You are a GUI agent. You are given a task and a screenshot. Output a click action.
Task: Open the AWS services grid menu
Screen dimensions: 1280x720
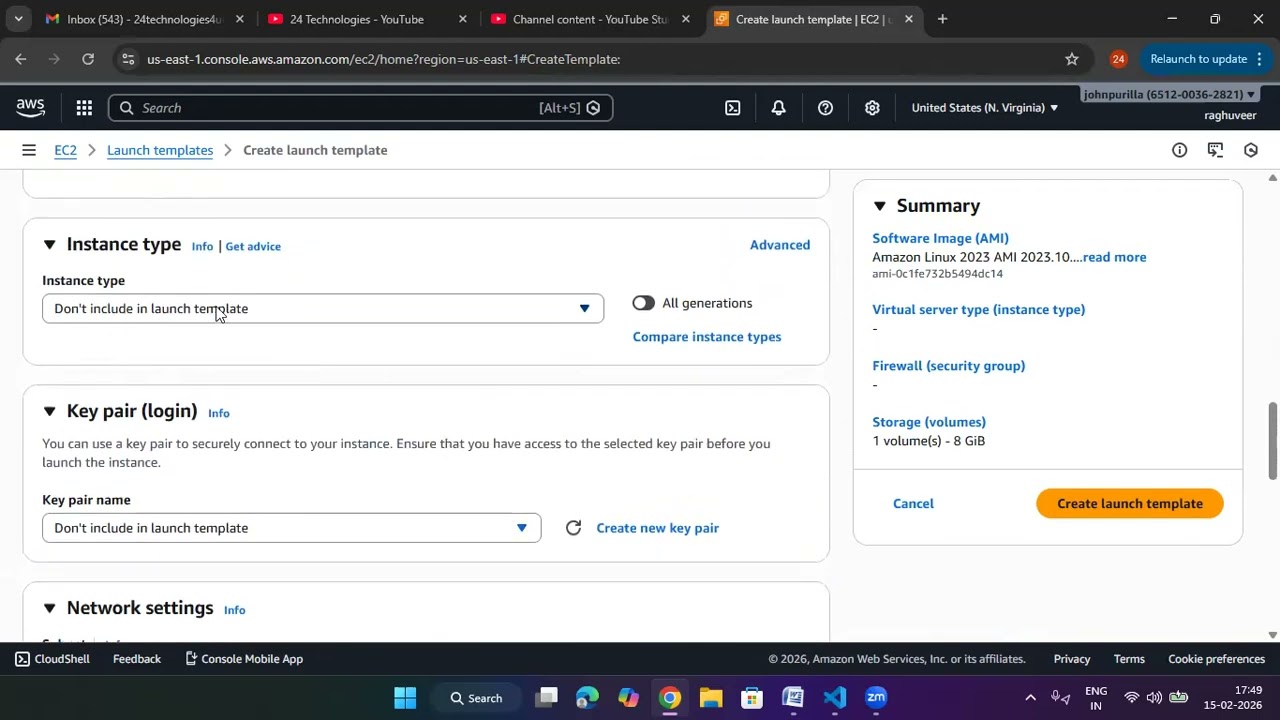[x=84, y=108]
